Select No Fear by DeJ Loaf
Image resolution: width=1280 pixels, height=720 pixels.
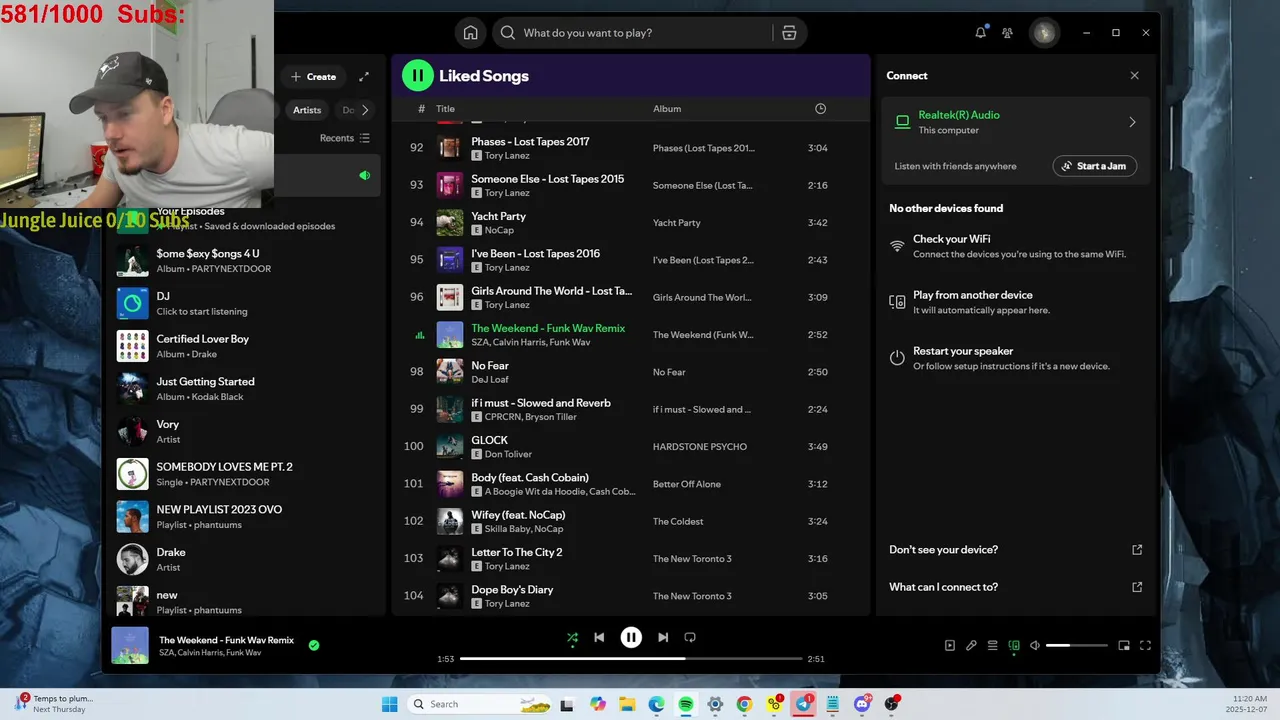click(631, 372)
